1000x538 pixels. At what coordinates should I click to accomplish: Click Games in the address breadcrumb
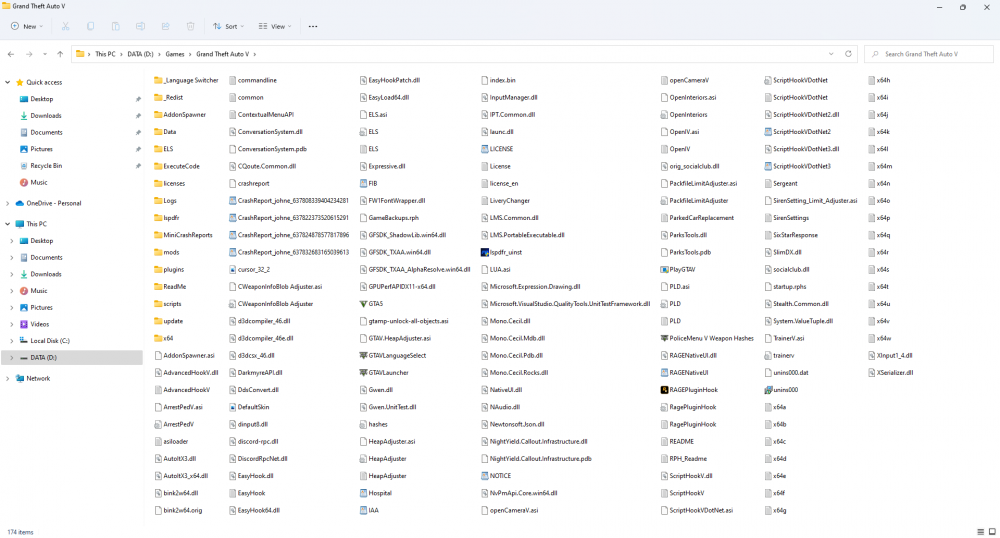[175, 54]
